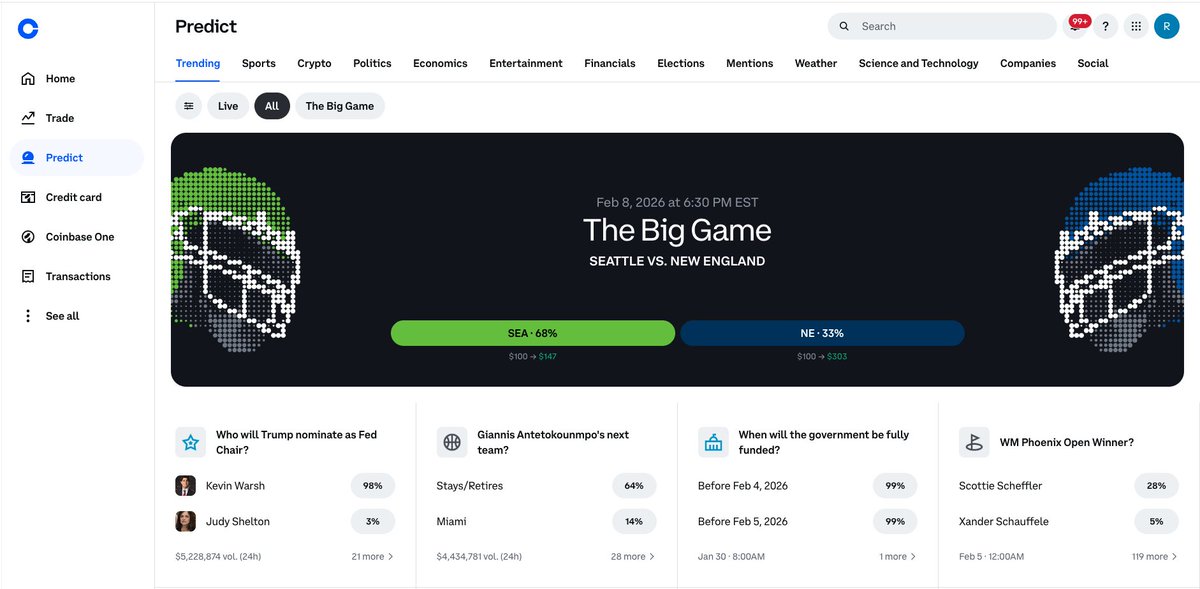Screen dimensions: 1200x589
Task: Expand 119 more Phoenix Open options
Action: [x=1155, y=556]
